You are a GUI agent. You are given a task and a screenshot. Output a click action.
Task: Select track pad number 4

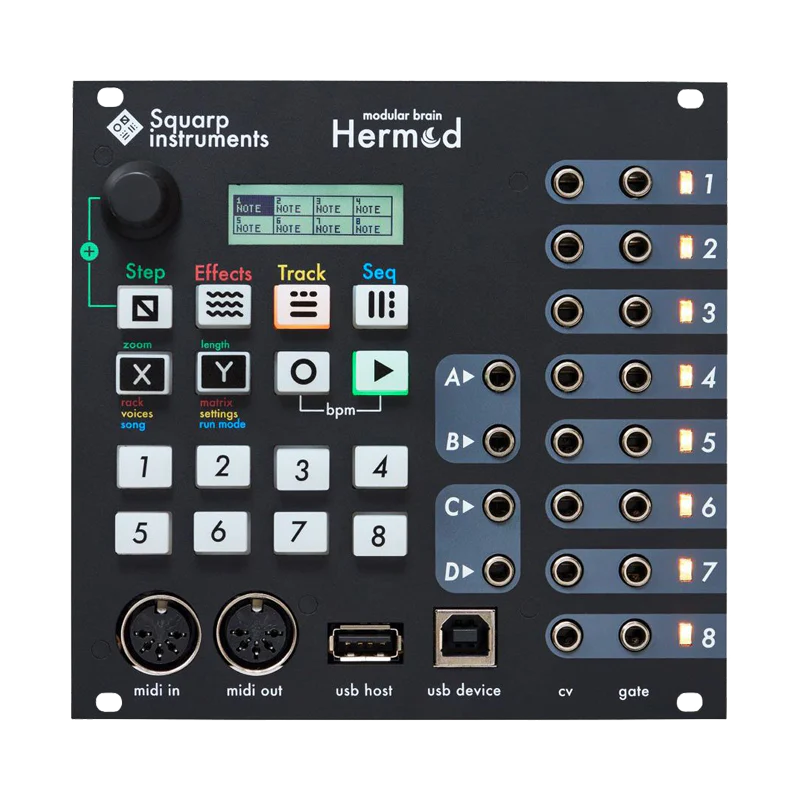pyautogui.click(x=381, y=467)
